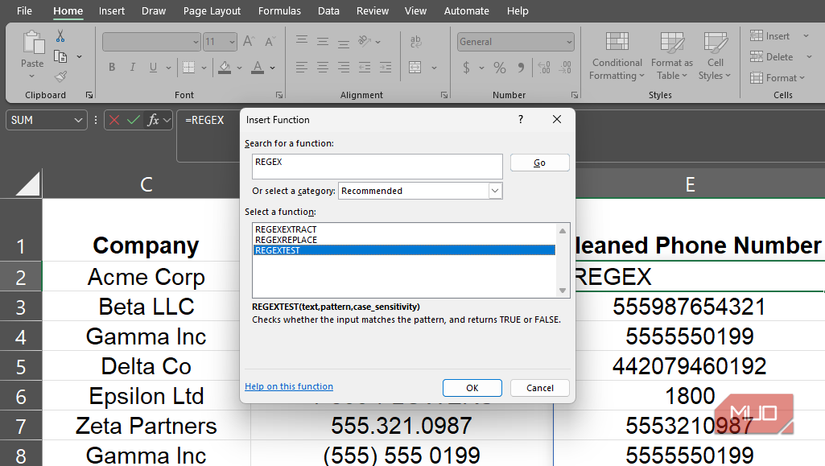The image size is (825, 466).
Task: Switch to the Review tab
Action: pyautogui.click(x=372, y=11)
